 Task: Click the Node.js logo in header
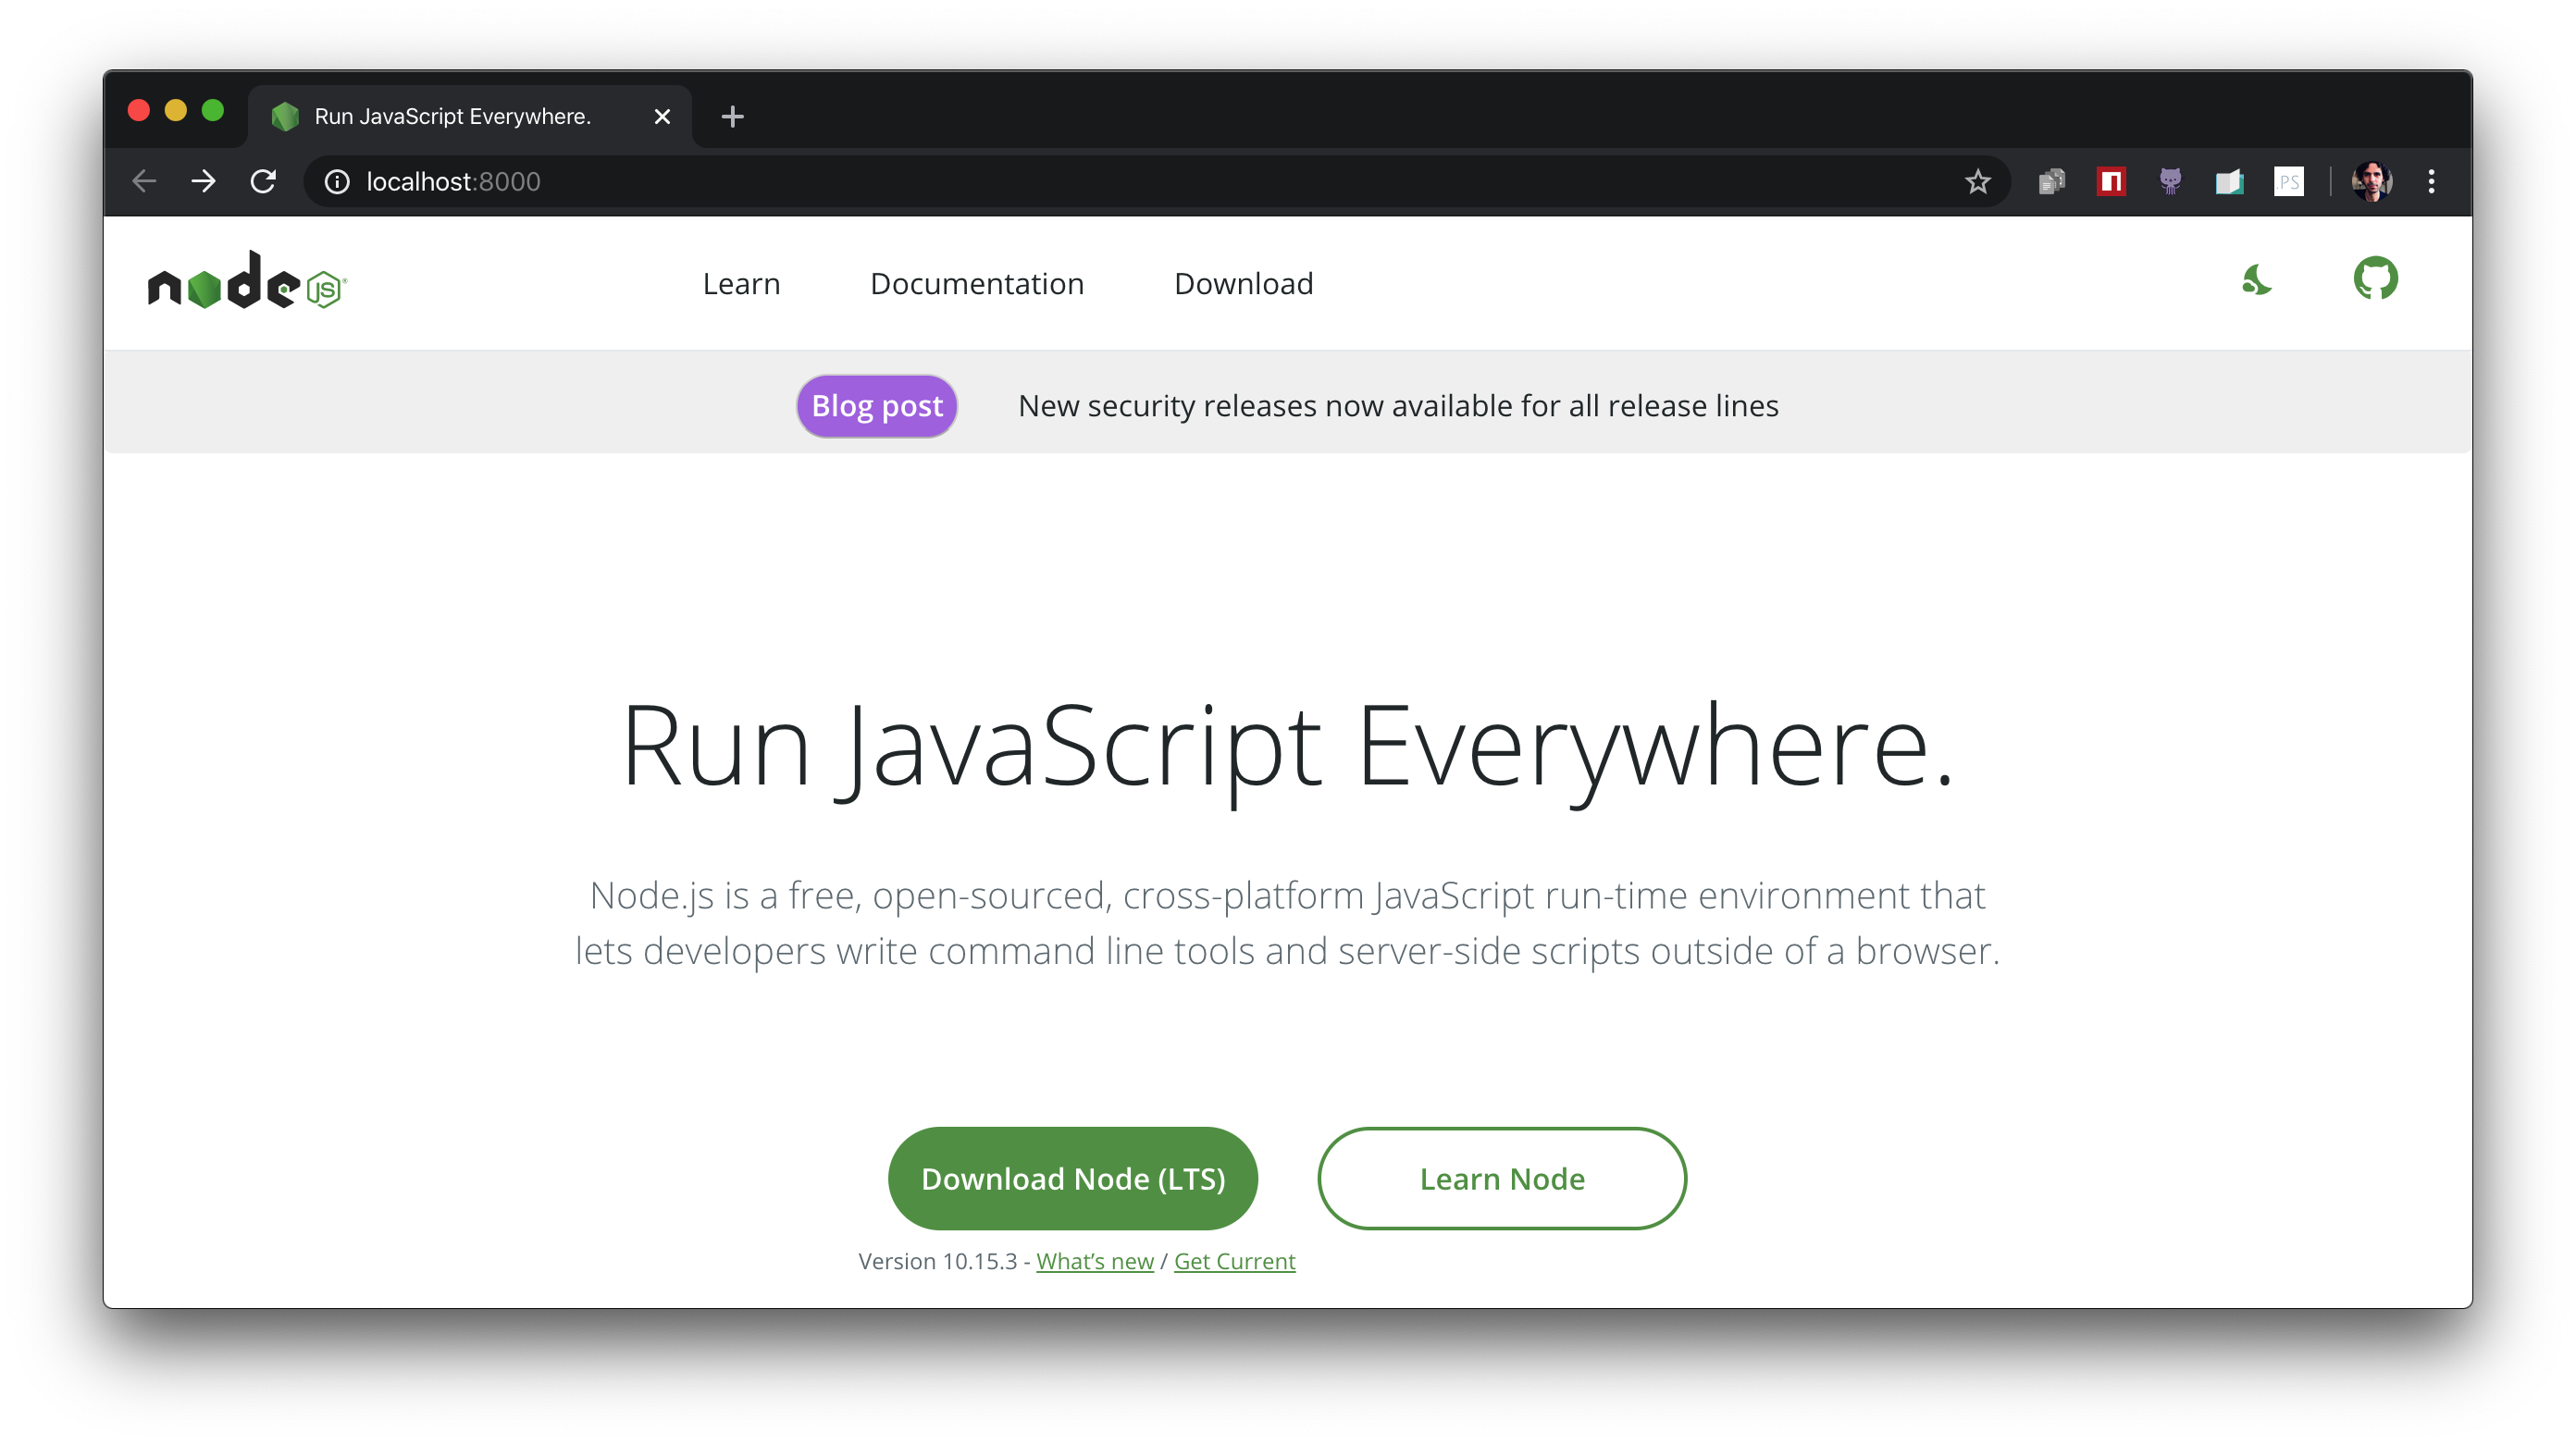click(x=246, y=281)
